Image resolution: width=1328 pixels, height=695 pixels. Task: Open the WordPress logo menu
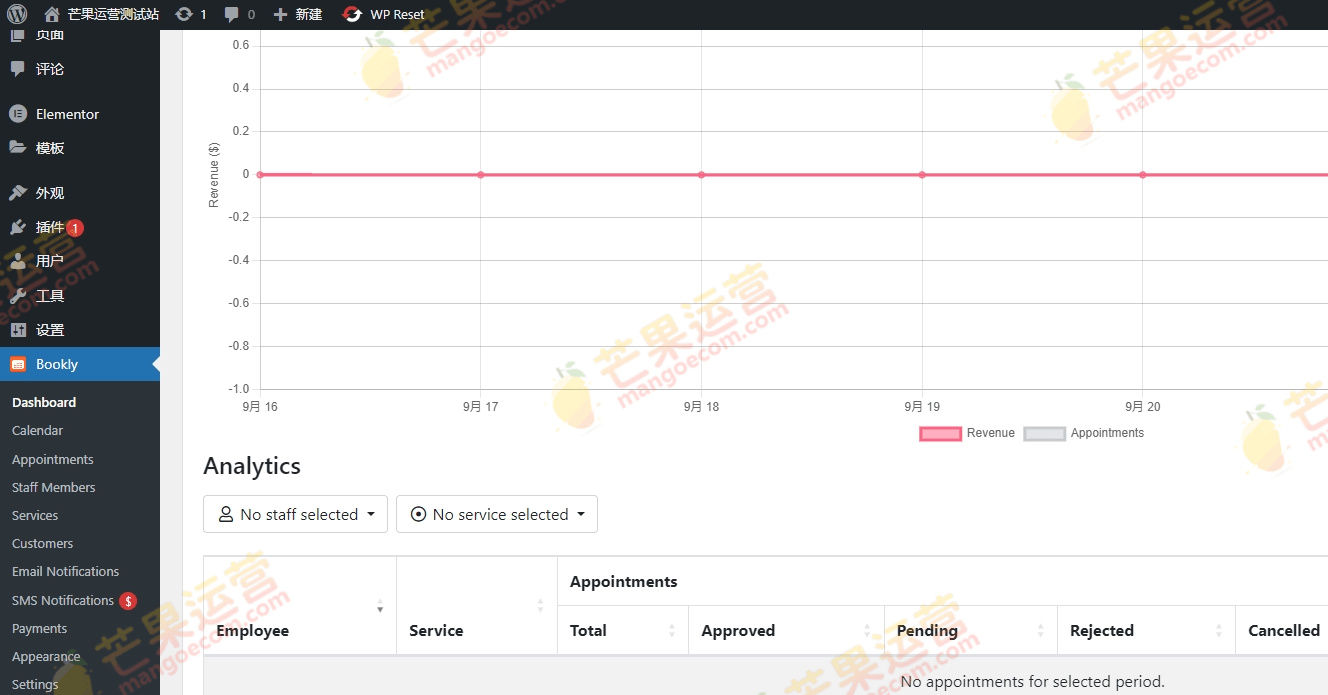[x=15, y=14]
